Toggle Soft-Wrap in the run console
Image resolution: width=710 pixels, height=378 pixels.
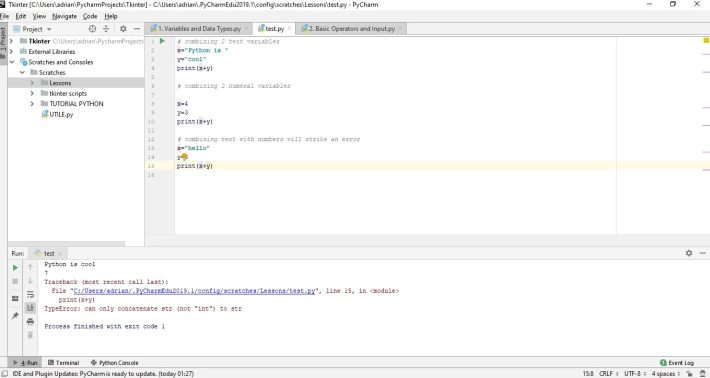coord(30,295)
